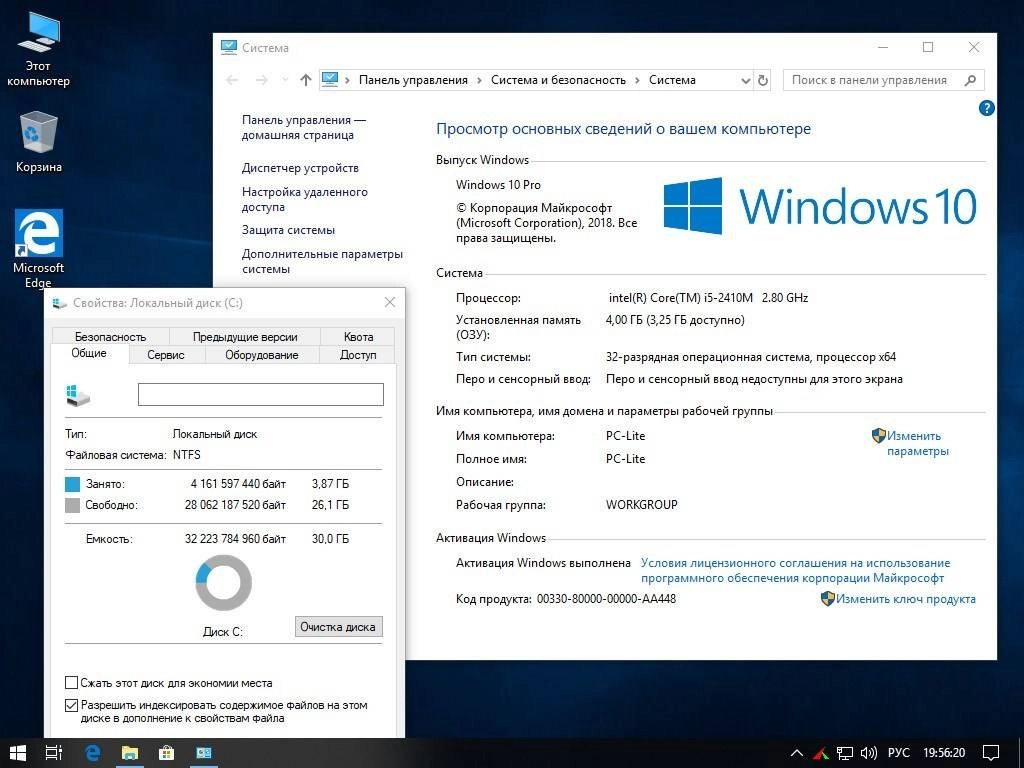Open 'Диспетчер устройств' link

pos(300,168)
